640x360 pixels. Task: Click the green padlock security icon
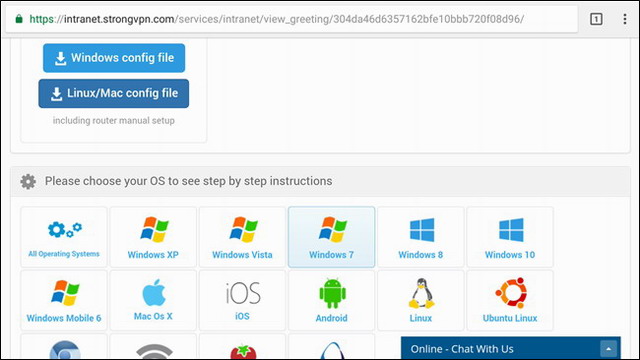coord(19,19)
